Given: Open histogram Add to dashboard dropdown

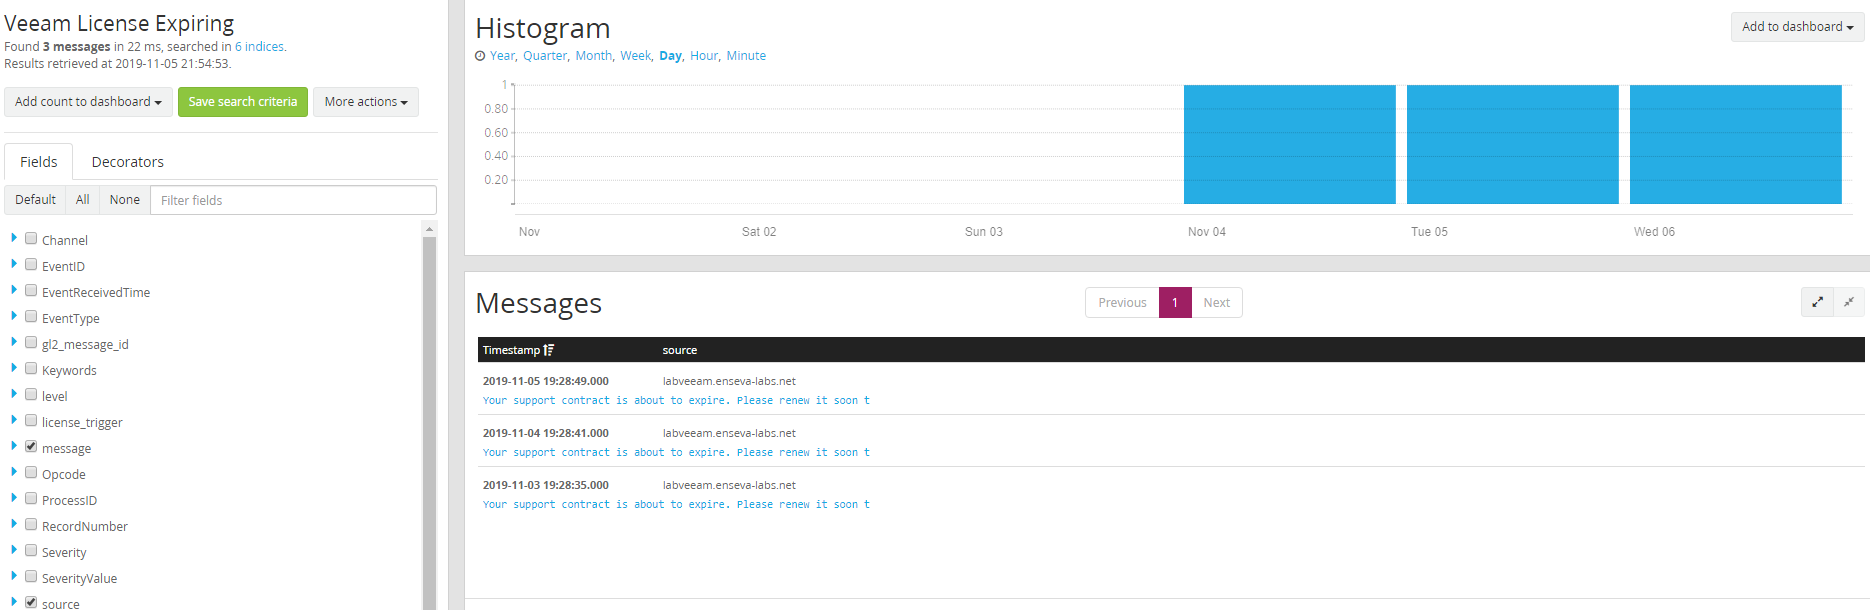Looking at the screenshot, I should [1797, 27].
